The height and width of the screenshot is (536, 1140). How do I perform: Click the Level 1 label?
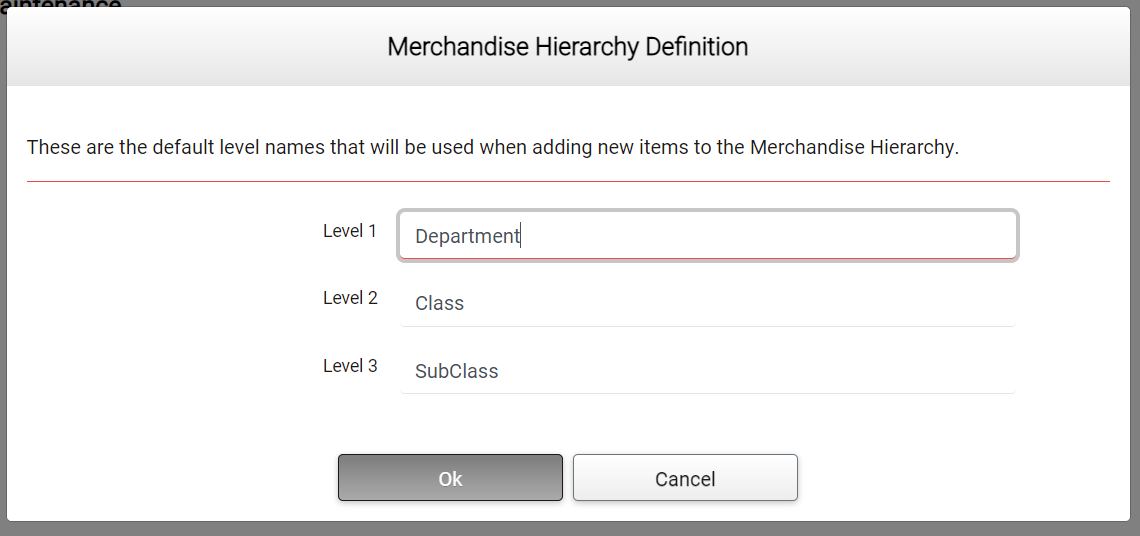click(x=350, y=231)
